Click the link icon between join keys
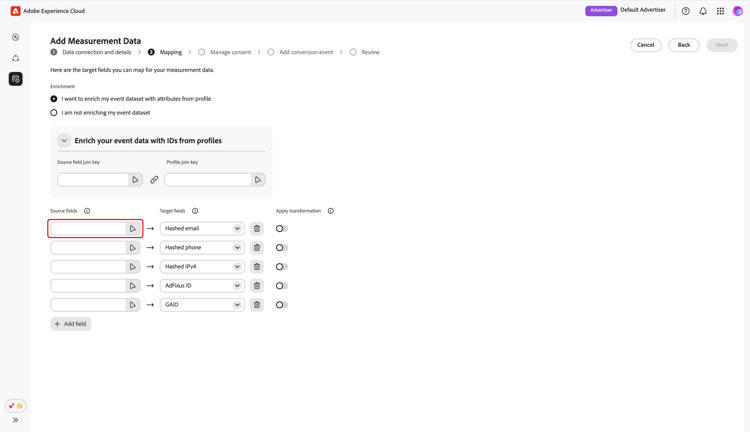This screenshot has width=750, height=432. click(154, 180)
